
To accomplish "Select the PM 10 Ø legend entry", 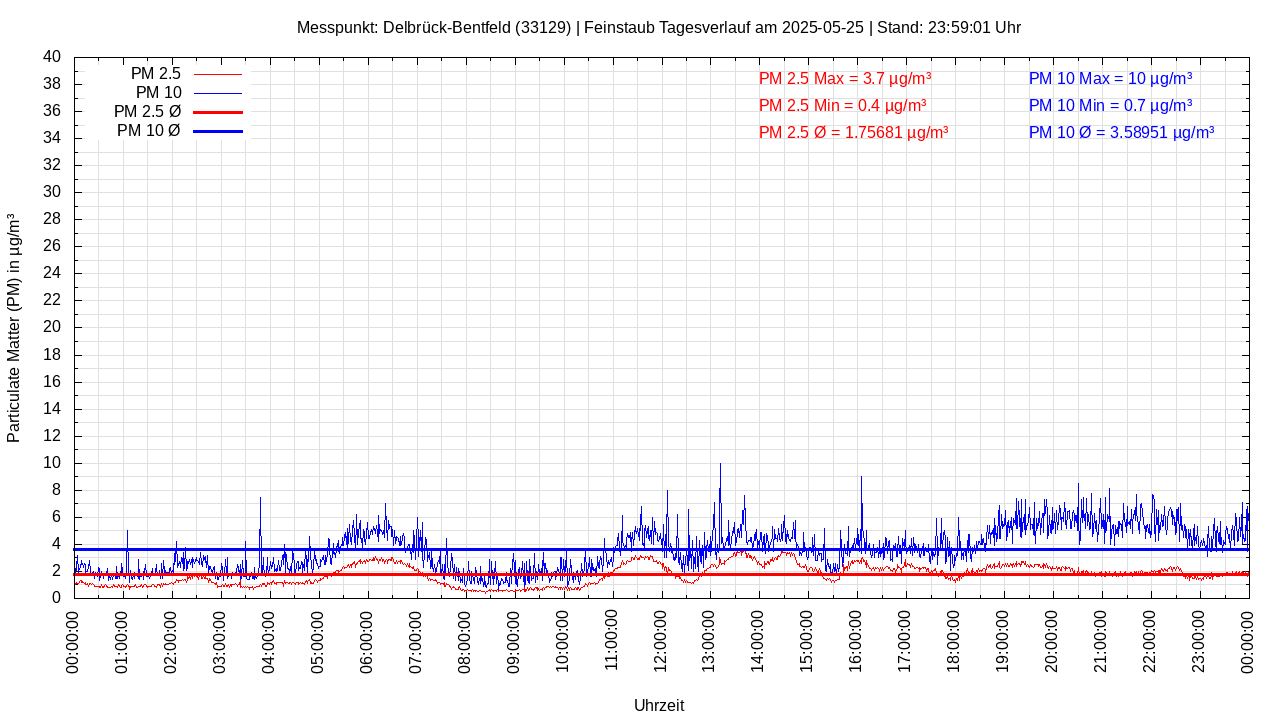I will [x=148, y=131].
